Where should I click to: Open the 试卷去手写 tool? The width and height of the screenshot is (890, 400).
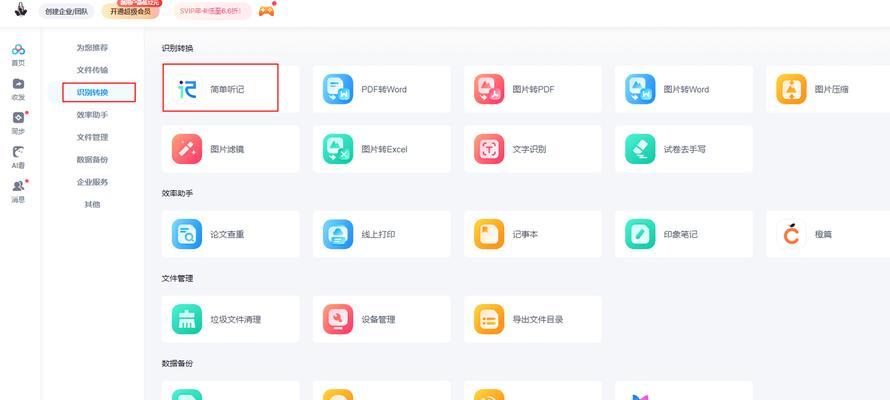tap(683, 149)
